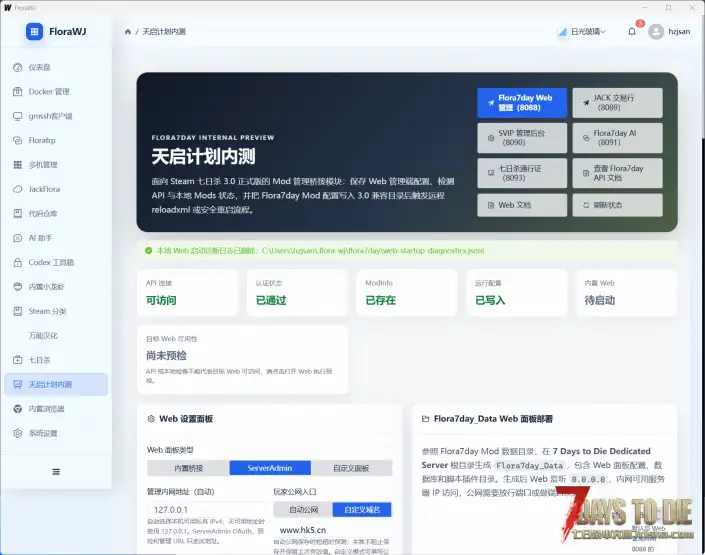705x555 pixels.
Task: Switch player entry to 自动公网
Action: pyautogui.click(x=303, y=510)
